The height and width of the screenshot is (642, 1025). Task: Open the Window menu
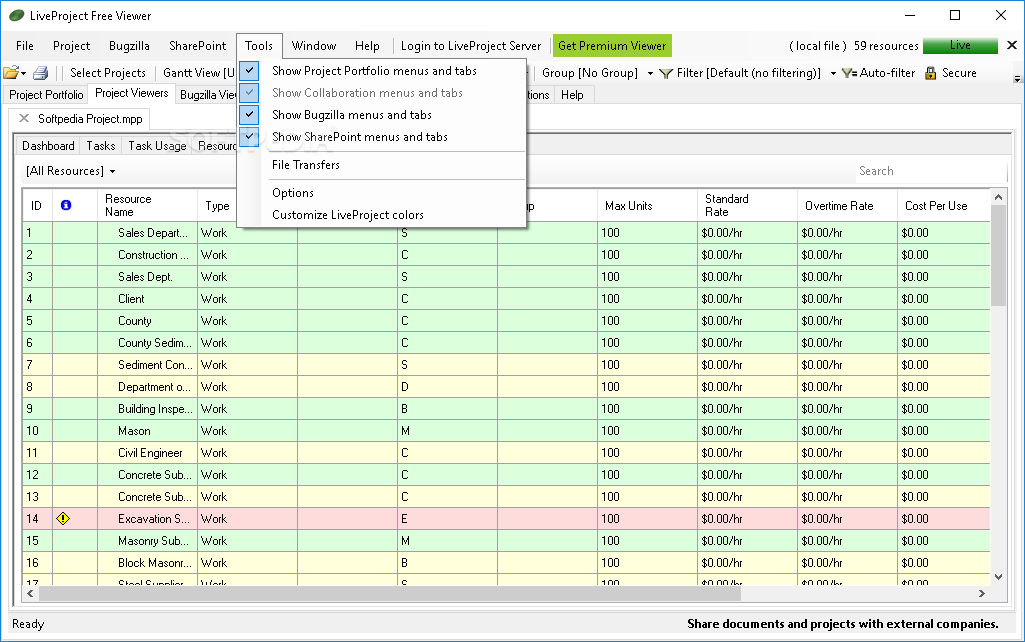[x=314, y=46]
